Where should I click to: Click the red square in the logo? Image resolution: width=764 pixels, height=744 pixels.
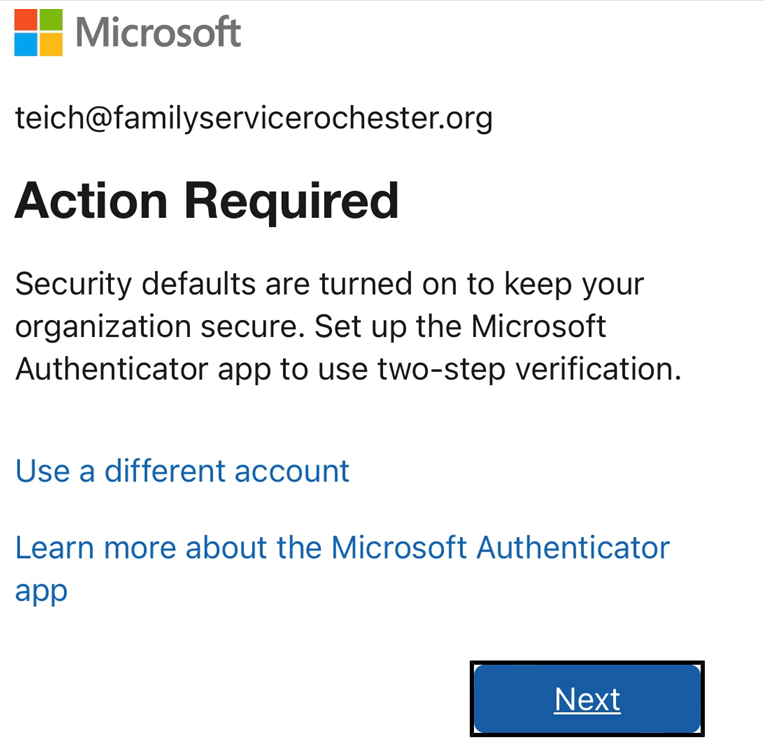coord(25,20)
